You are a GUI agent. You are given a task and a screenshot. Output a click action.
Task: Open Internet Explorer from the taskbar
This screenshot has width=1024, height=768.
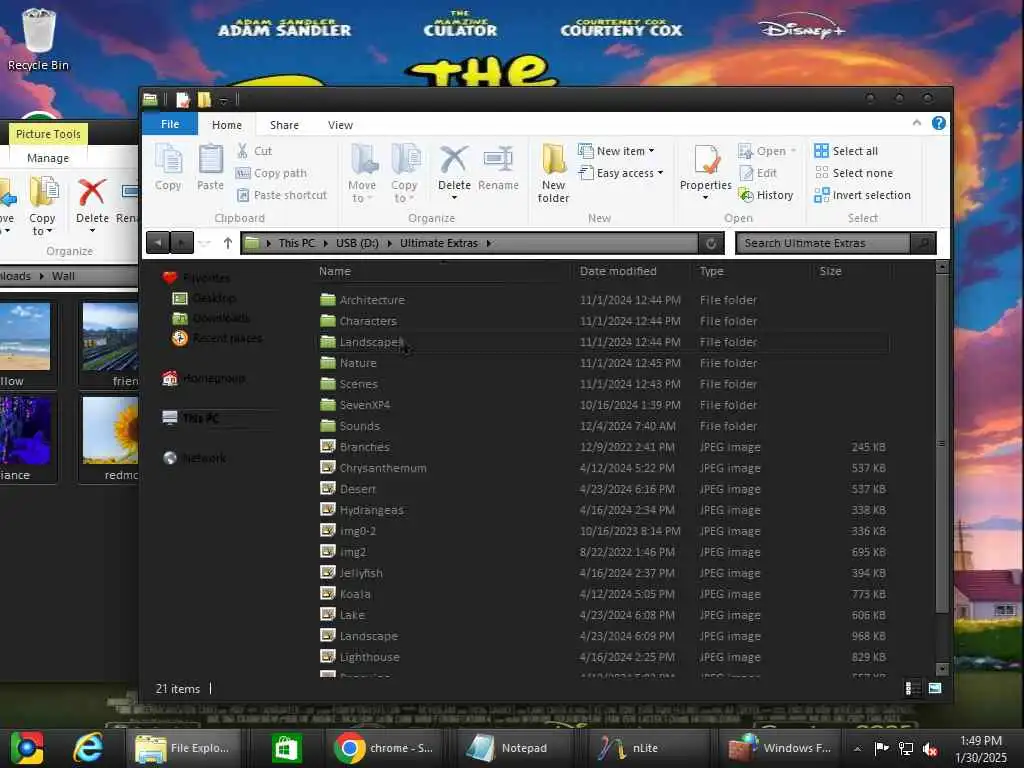(88, 748)
